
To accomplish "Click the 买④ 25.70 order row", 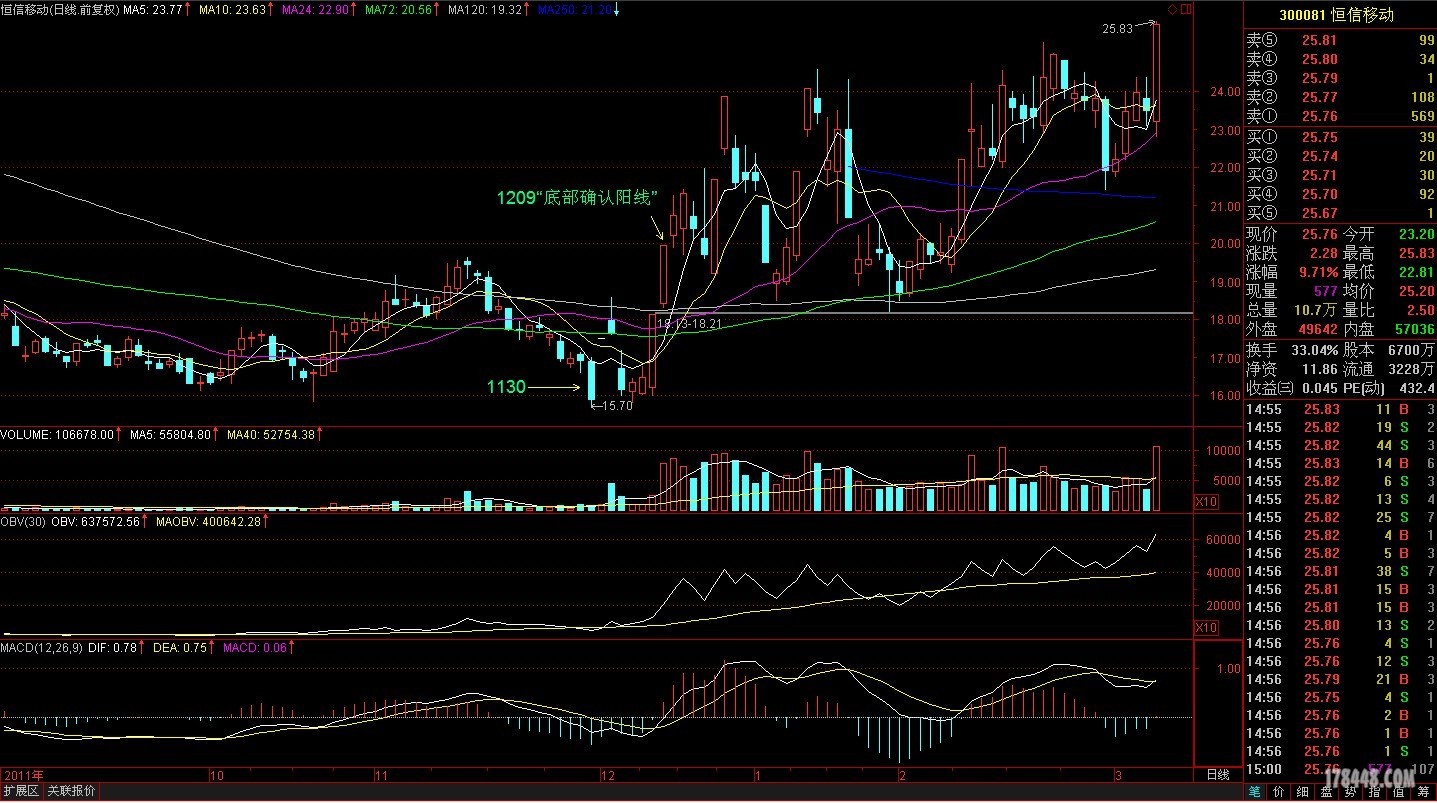I will [x=1340, y=194].
